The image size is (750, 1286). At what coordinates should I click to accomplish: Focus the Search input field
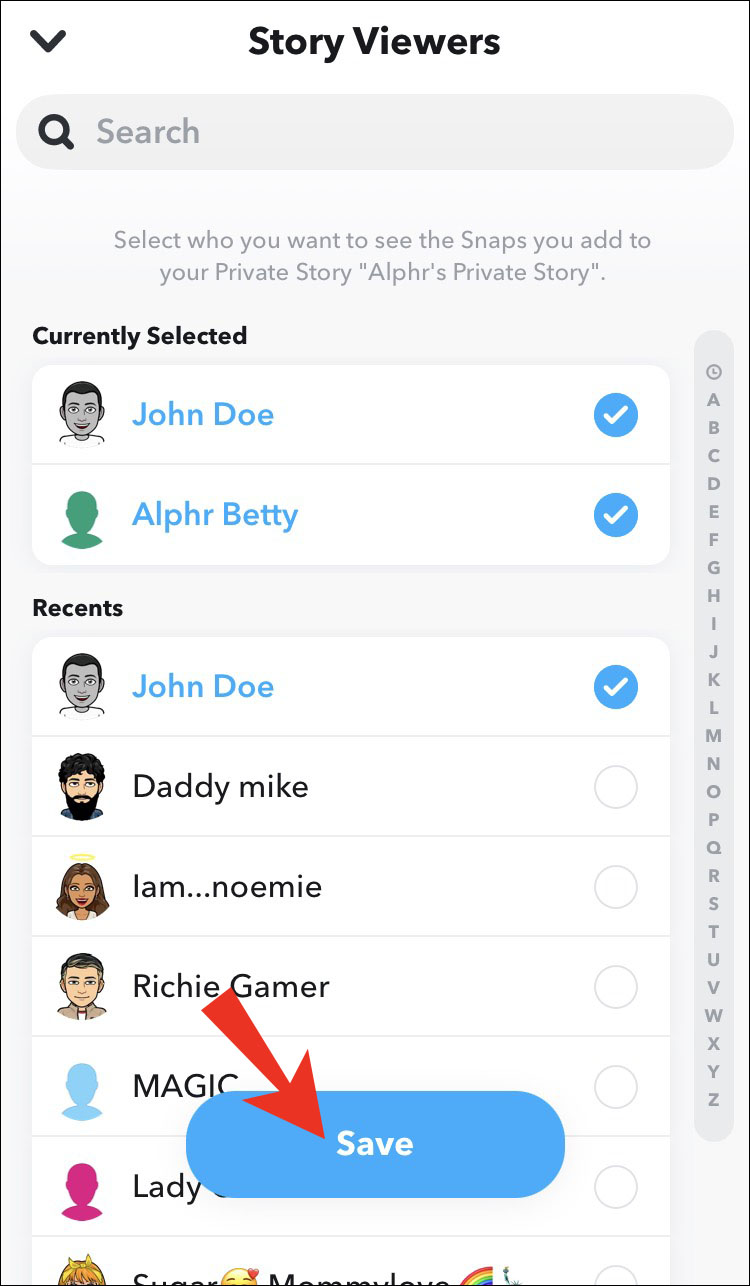400,131
